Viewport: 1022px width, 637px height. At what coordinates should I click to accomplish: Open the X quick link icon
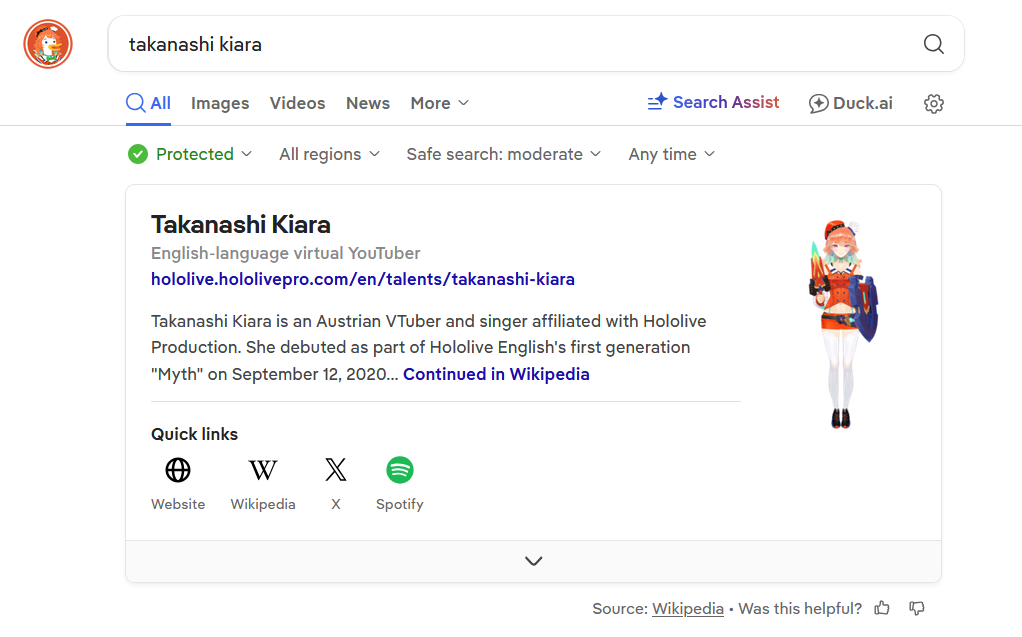coord(336,469)
